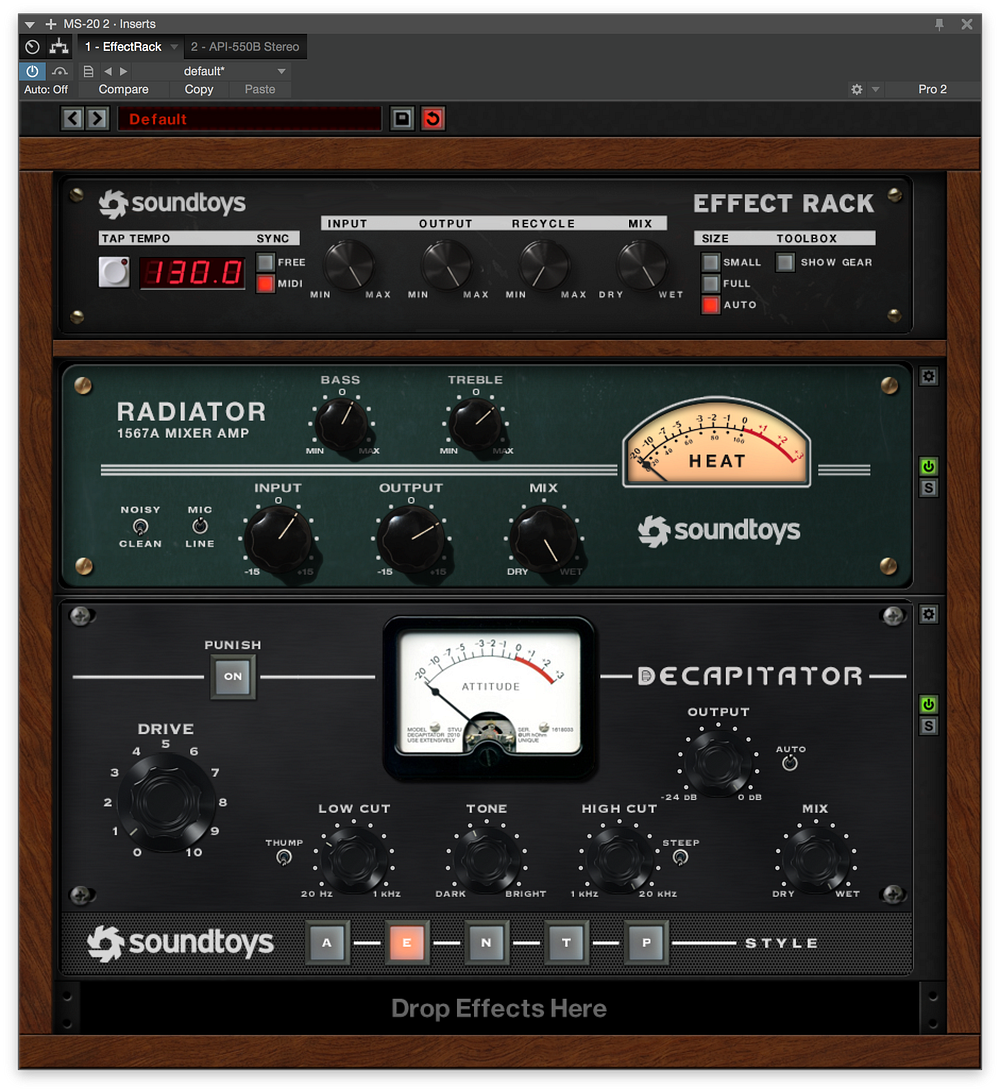1000x1092 pixels.
Task: Switch to the 1 - EffectRack tab
Action: (x=123, y=47)
